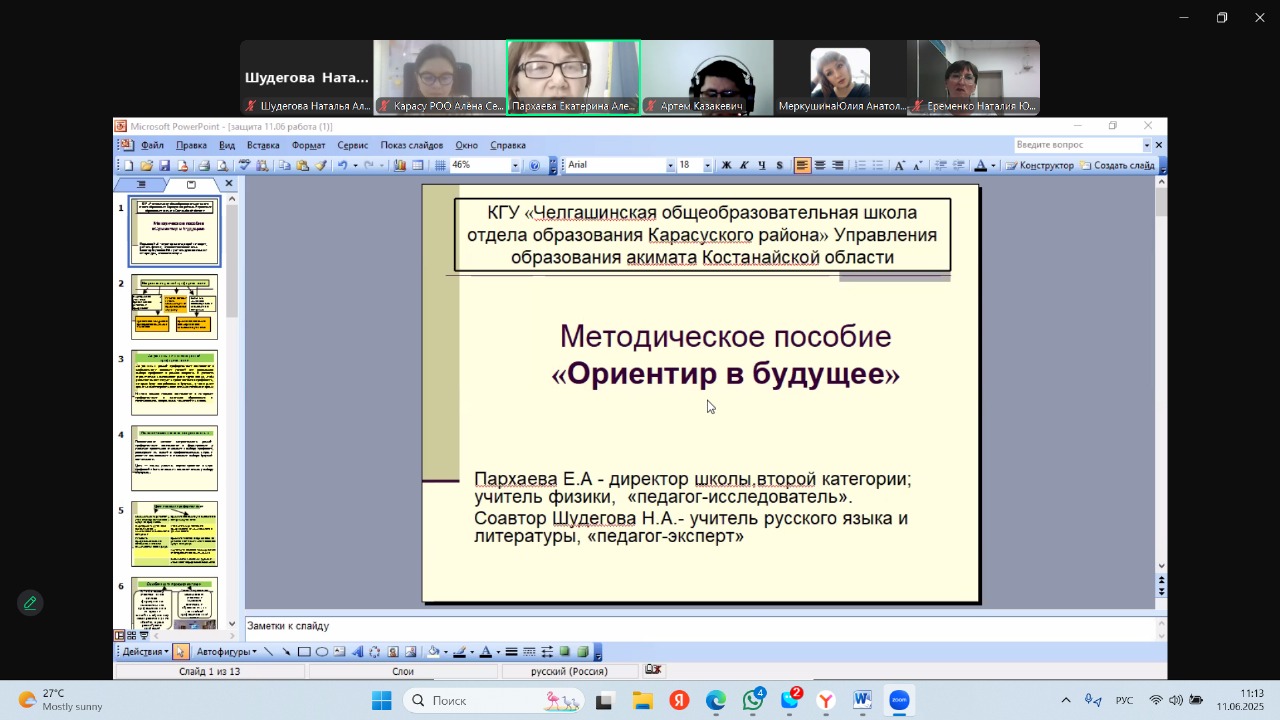This screenshot has width=1280, height=720.
Task: Open the zoom percentage dropdown showing 46%
Action: point(516,166)
